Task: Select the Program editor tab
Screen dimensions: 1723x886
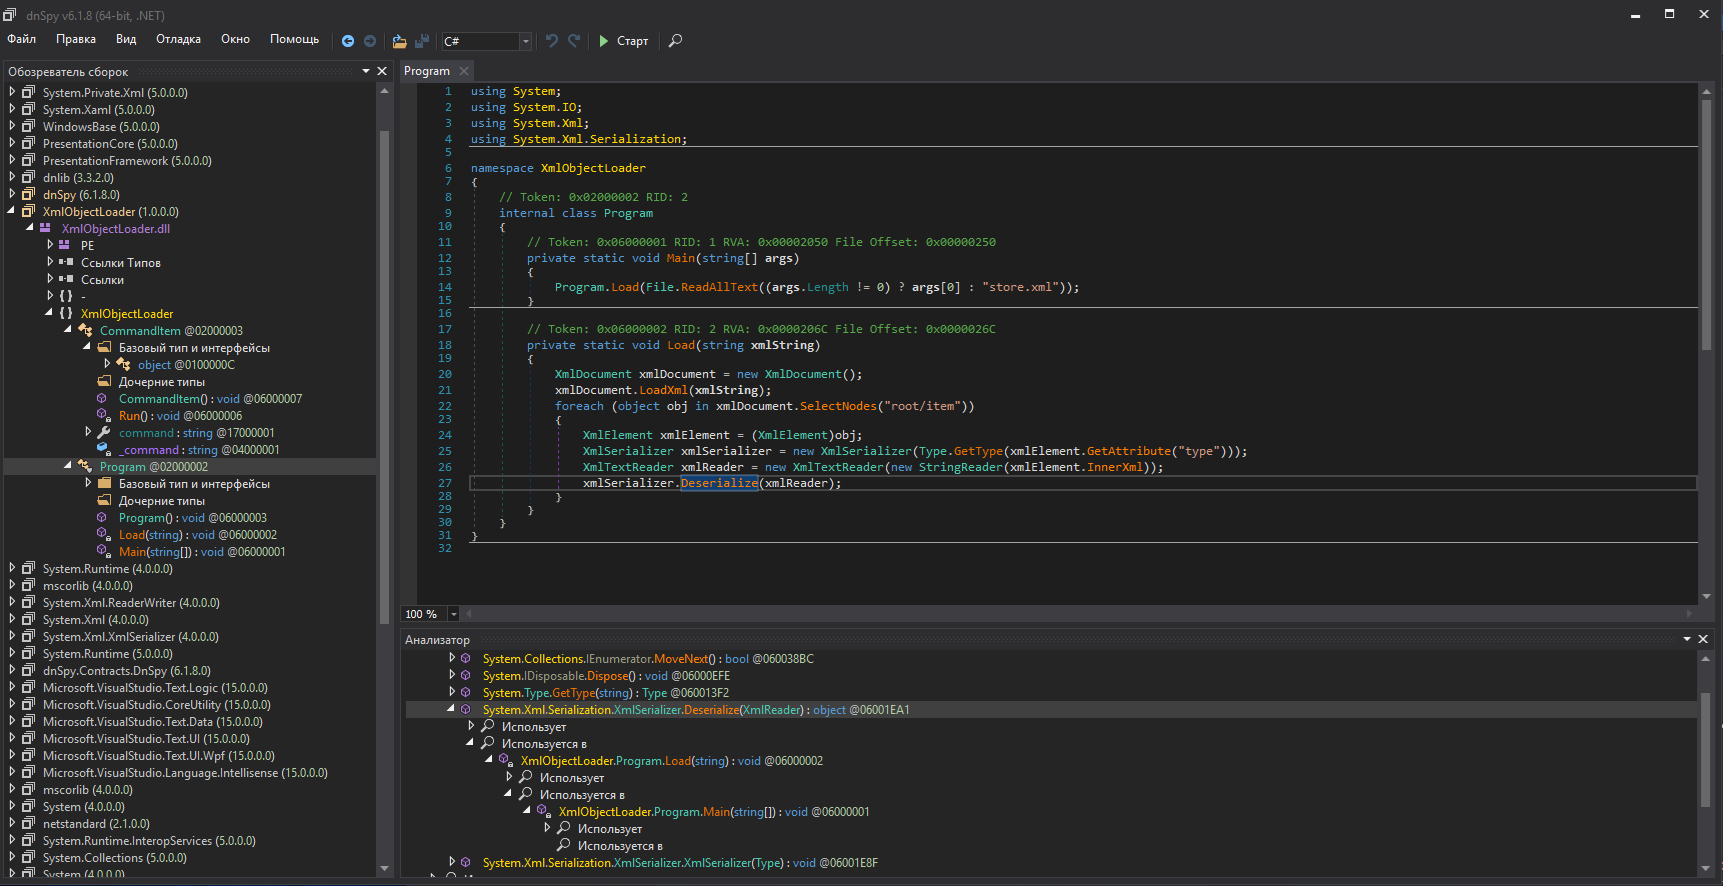Action: 427,71
